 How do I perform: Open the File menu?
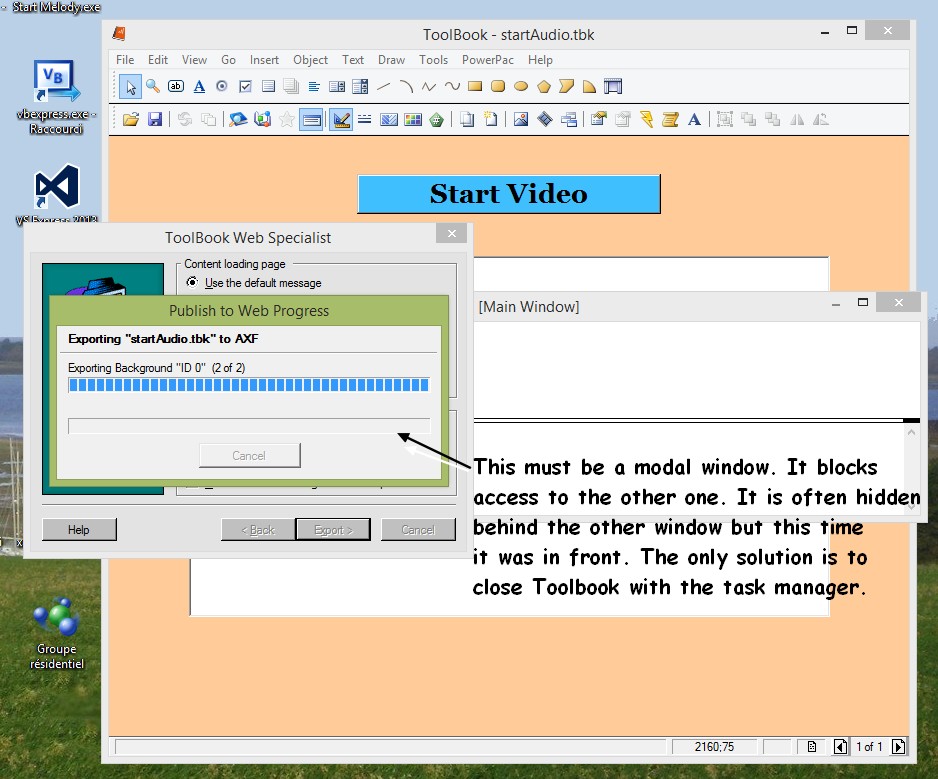[x=125, y=60]
